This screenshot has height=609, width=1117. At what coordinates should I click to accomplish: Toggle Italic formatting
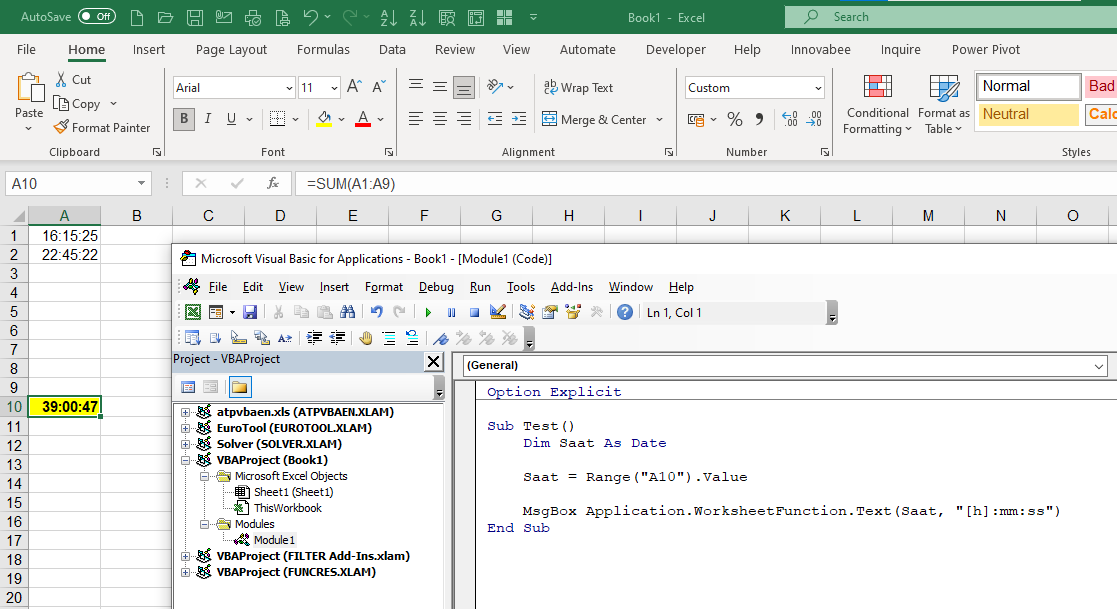tap(208, 119)
